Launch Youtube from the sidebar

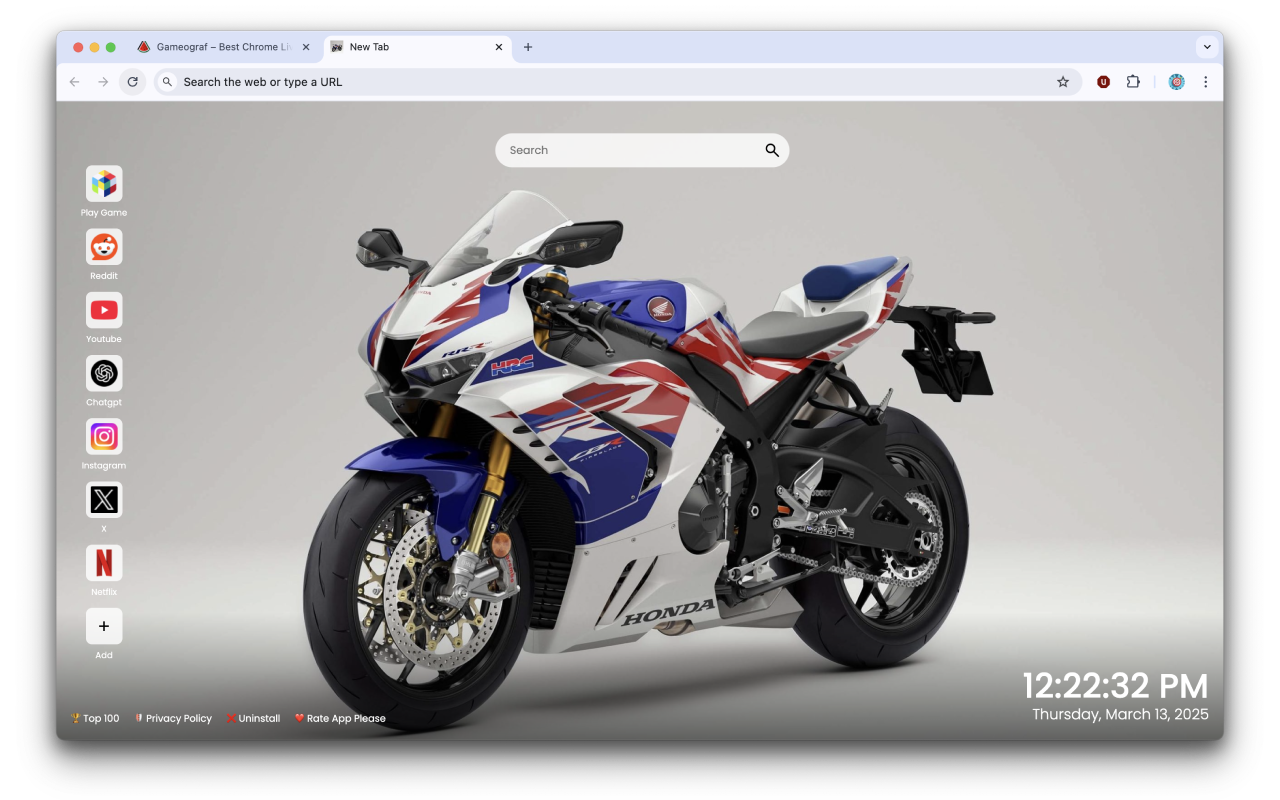[x=104, y=310]
